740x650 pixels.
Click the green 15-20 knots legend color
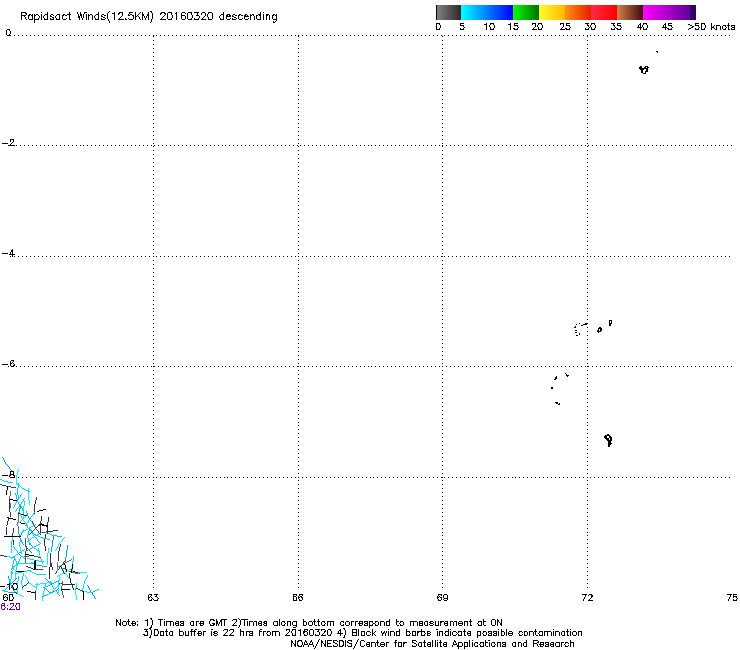tap(526, 12)
